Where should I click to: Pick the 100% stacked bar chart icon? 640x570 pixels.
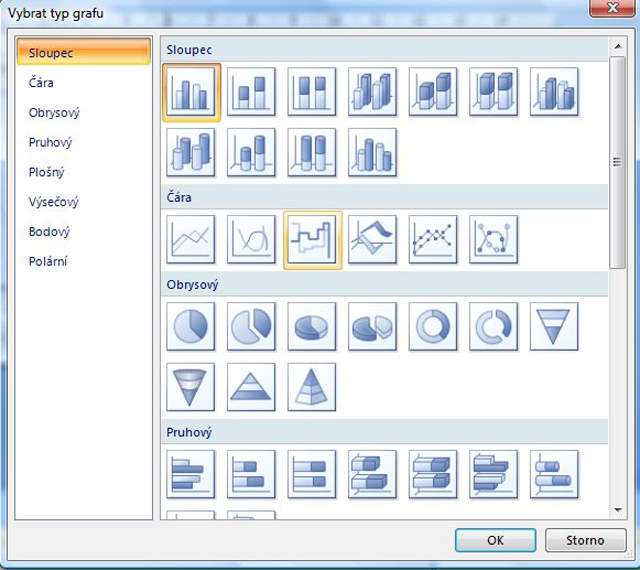coord(311,474)
